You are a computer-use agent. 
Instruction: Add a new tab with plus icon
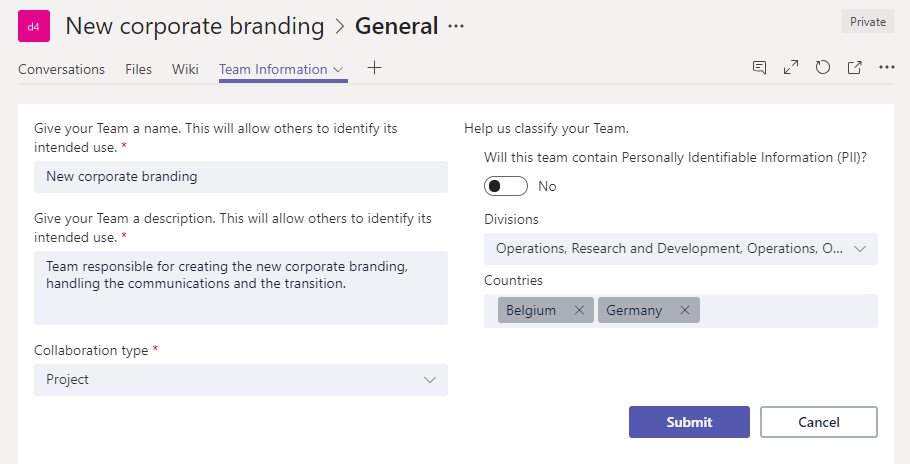pyautogui.click(x=374, y=68)
